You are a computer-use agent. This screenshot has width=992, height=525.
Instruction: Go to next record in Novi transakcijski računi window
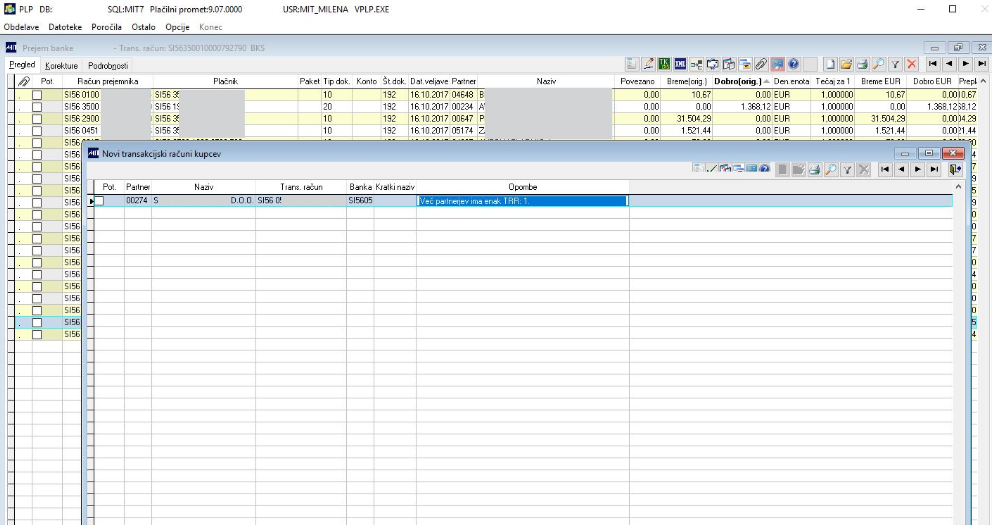(x=918, y=169)
